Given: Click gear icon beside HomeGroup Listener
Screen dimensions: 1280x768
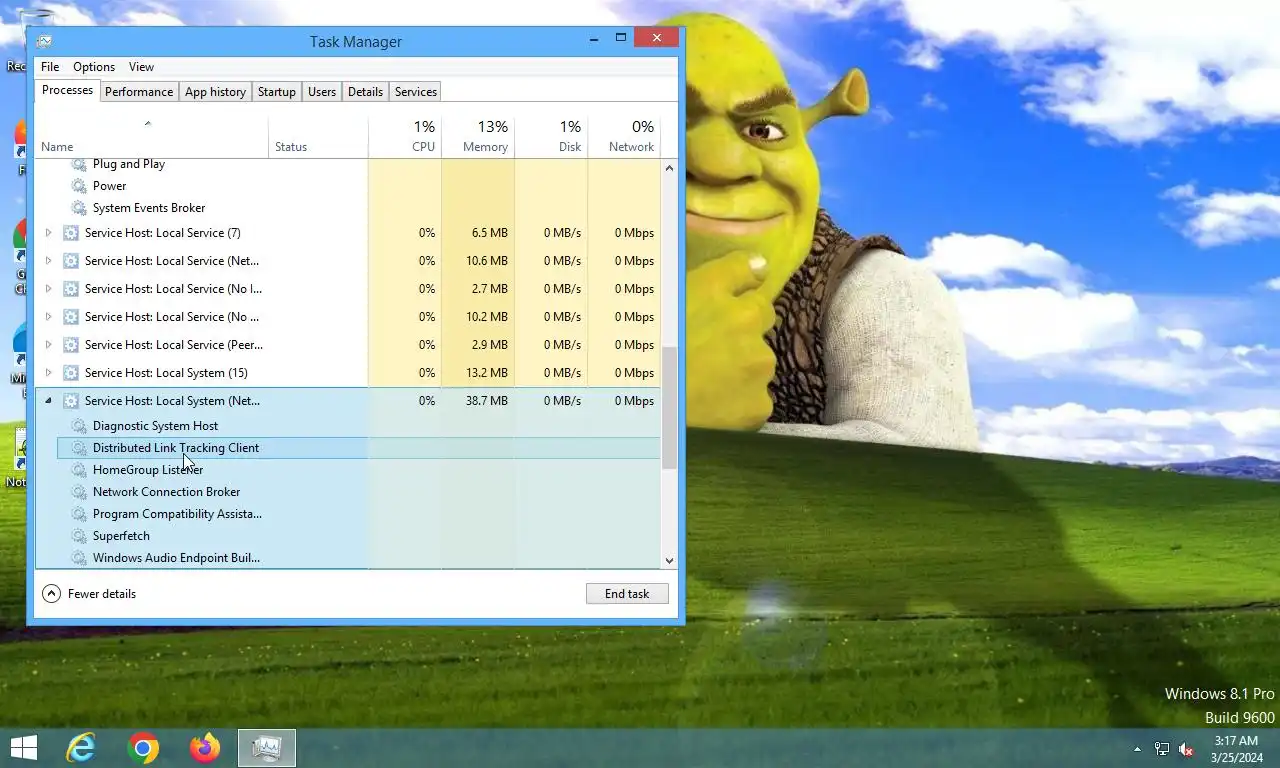Looking at the screenshot, I should coord(79,470).
